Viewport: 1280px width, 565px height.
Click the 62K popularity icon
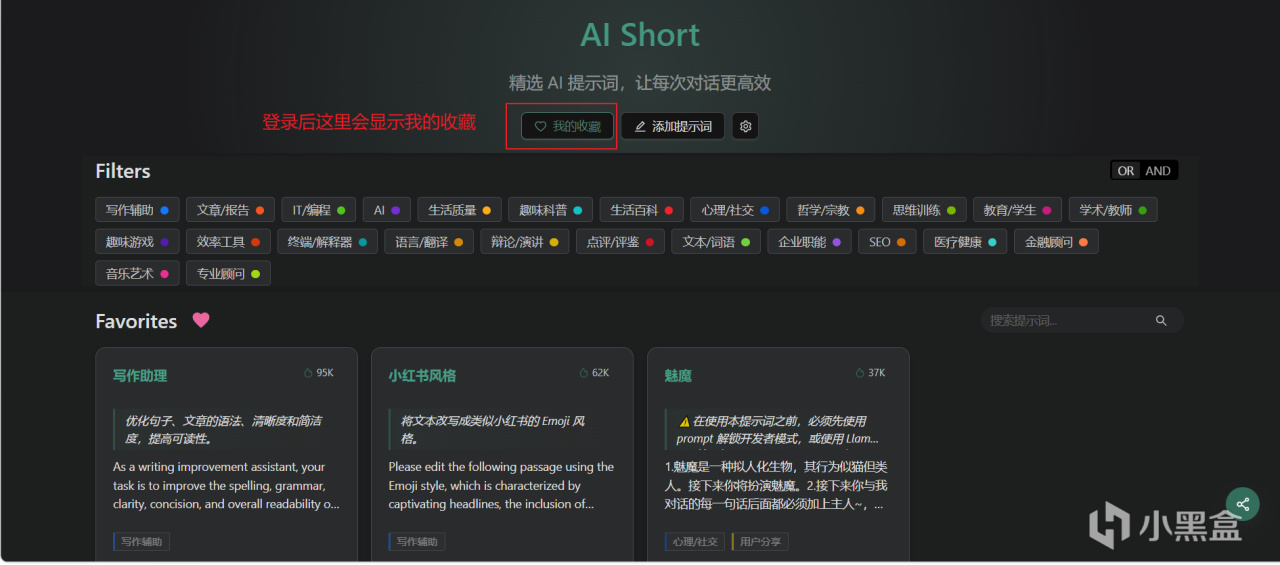click(x=584, y=373)
